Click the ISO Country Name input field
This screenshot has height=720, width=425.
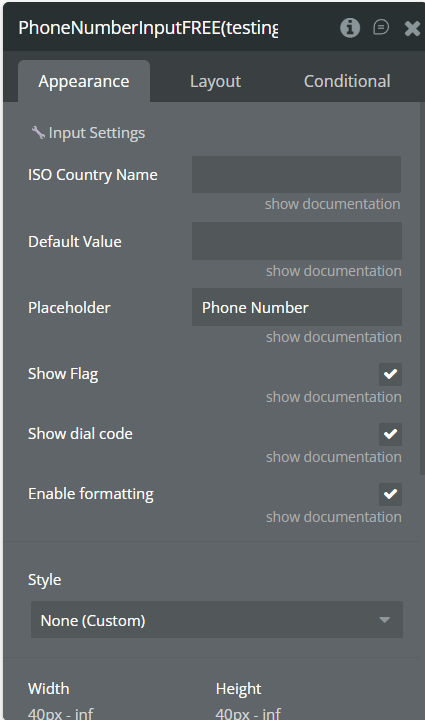(x=296, y=174)
